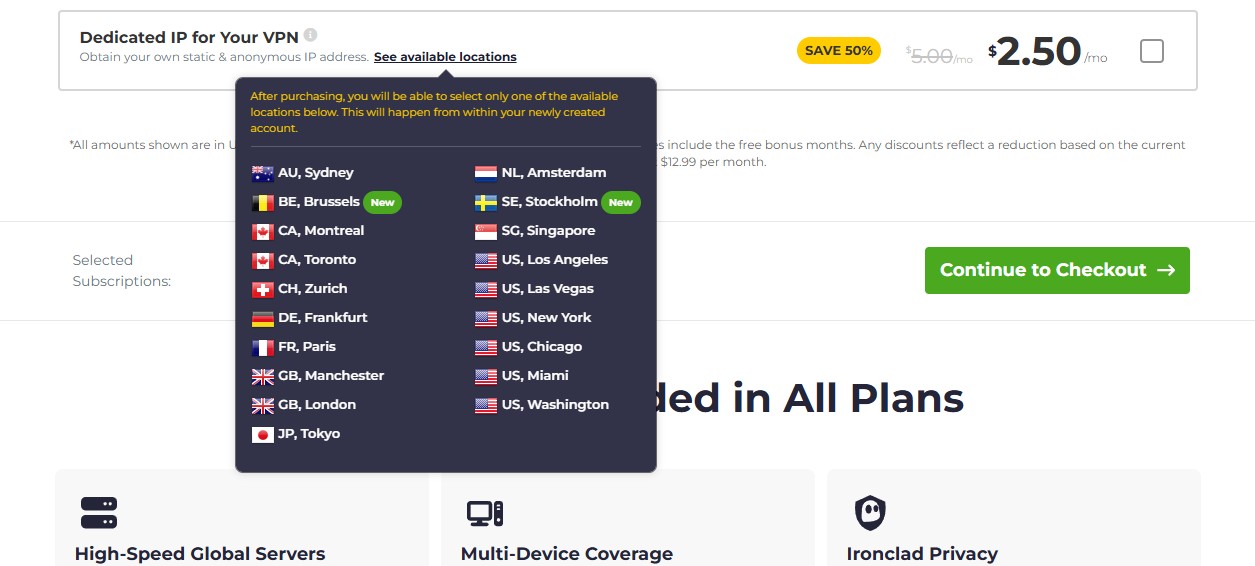Click the info icon beside Dedicated IP title
Viewport: 1255px width, 566px height.
(x=310, y=35)
